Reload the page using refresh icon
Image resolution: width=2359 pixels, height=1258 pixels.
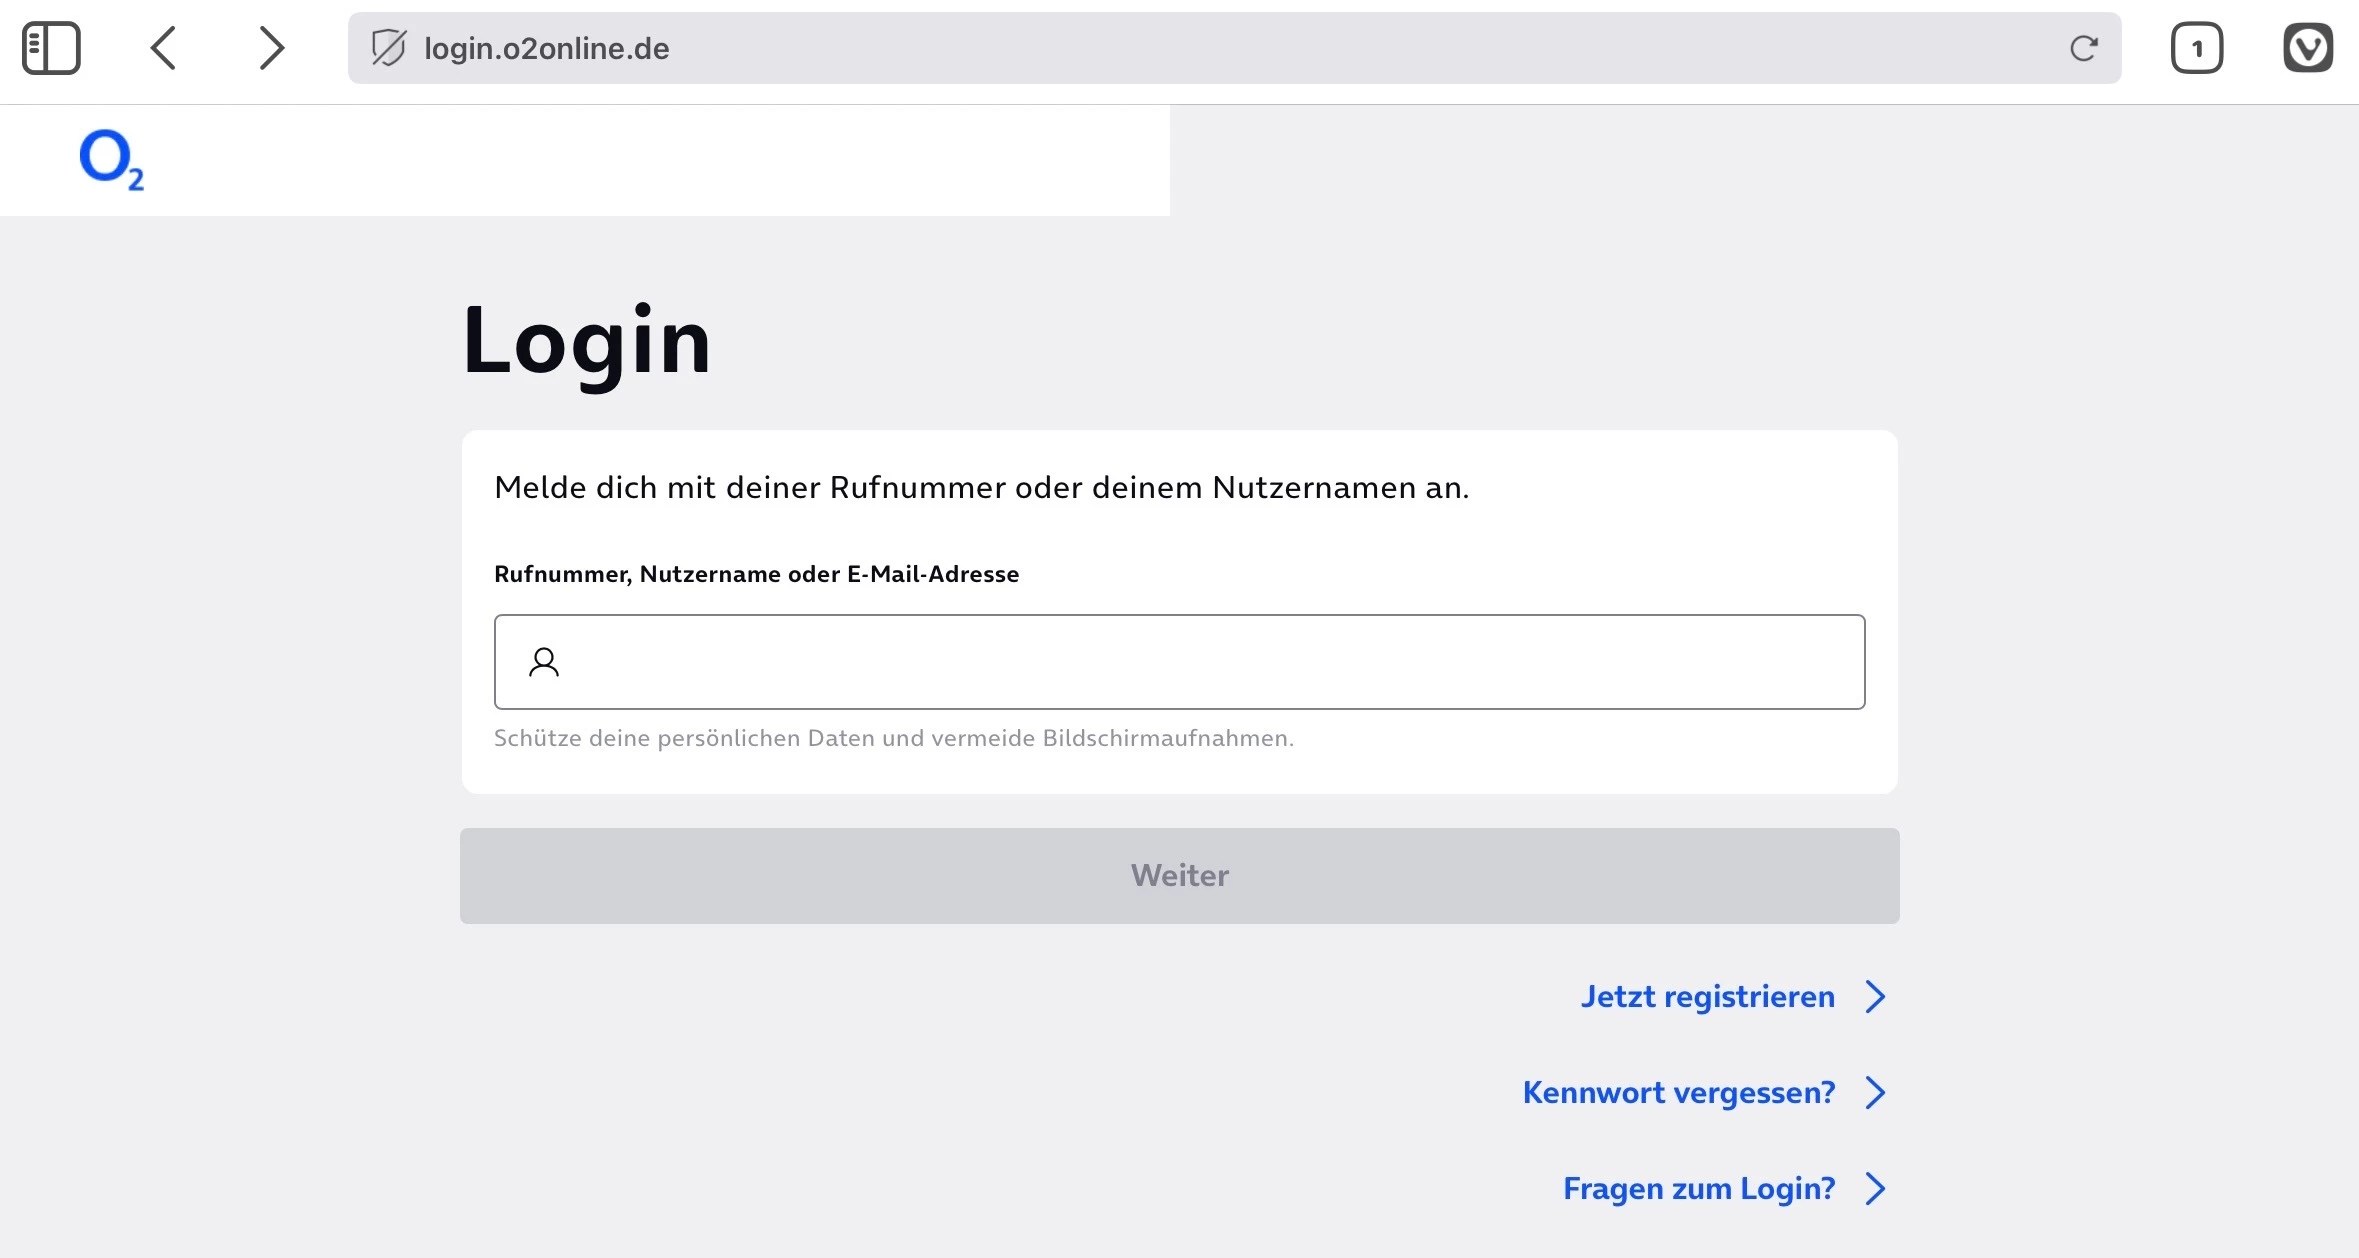[2083, 48]
